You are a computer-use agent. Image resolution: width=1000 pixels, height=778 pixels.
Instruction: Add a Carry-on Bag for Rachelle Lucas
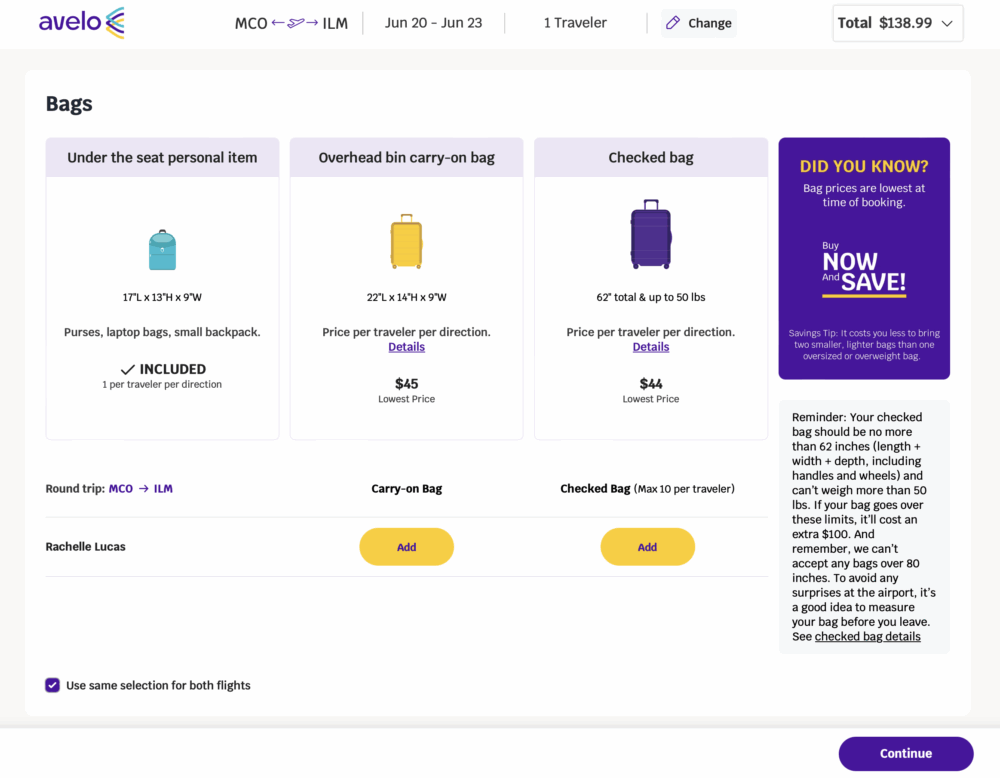(406, 547)
